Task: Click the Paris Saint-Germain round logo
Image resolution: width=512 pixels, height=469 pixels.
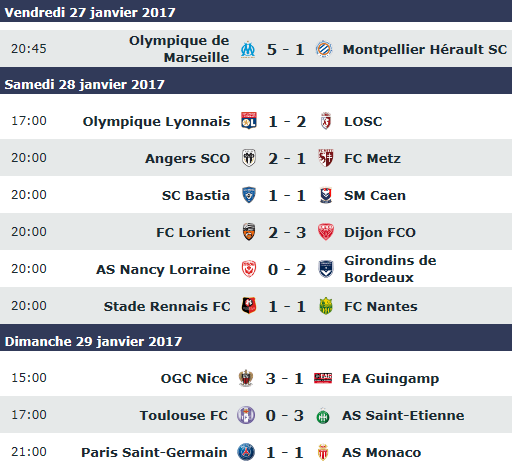Action: pos(246,452)
